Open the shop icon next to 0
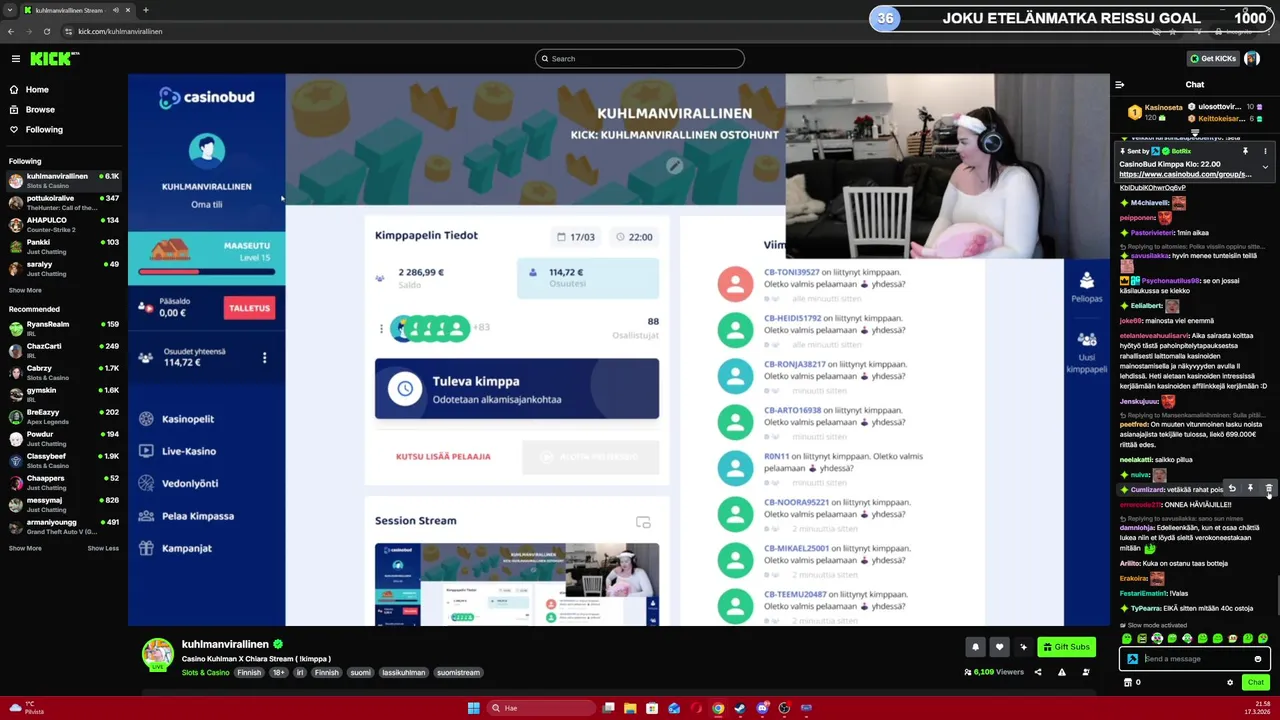Viewport: 1280px width, 720px height. pyautogui.click(x=1128, y=682)
